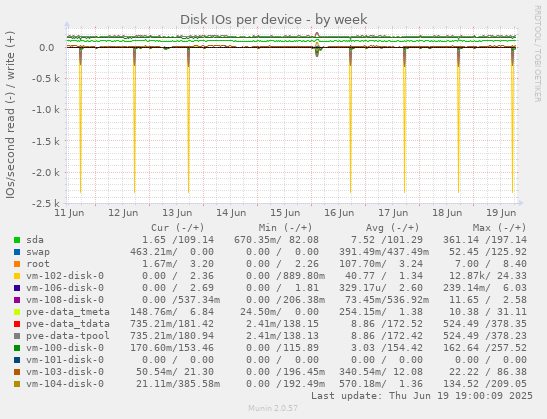Screen dimensions: 547x419
Task: Click the 'Last update: Thu Jun 19 19:00:09 2025' text
Action: click(x=422, y=396)
